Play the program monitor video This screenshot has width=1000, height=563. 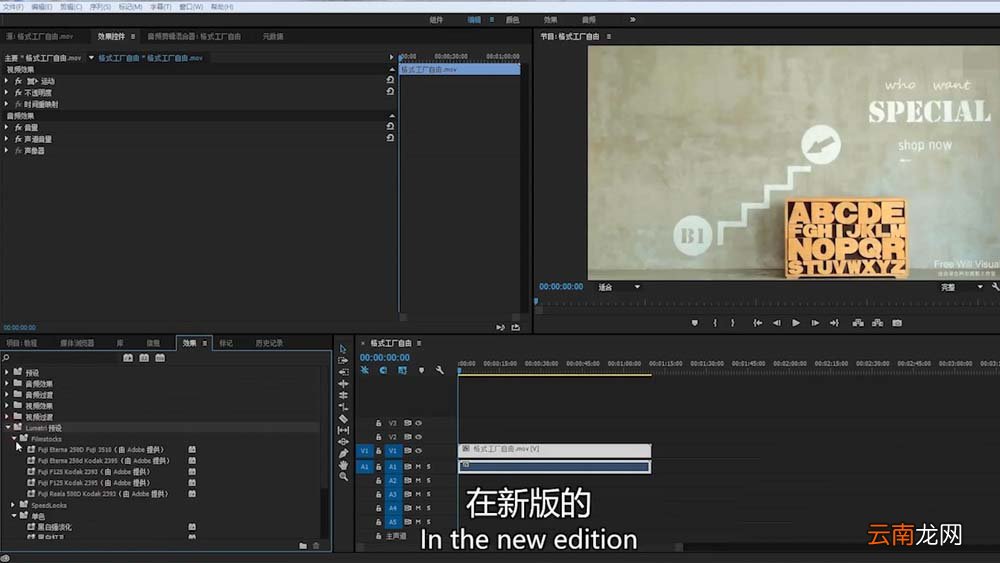pos(796,323)
